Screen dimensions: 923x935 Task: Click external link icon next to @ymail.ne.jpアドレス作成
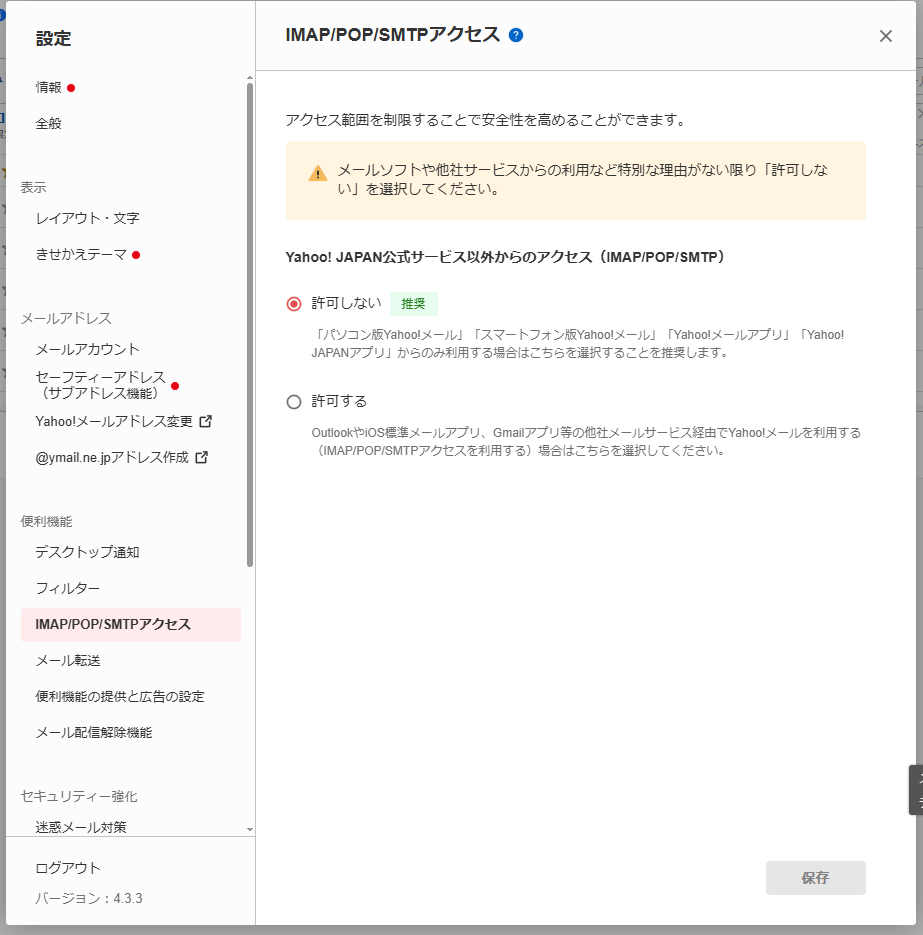pos(202,457)
